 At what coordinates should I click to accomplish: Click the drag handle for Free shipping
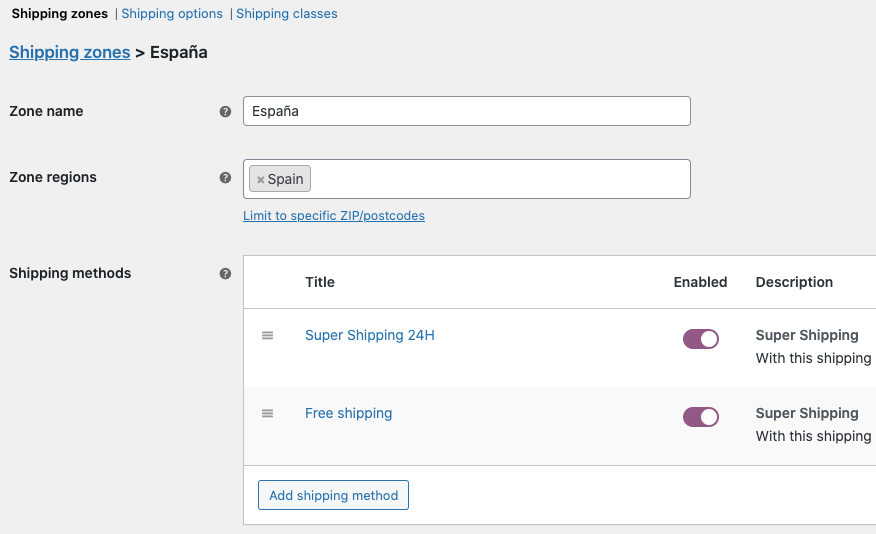[x=268, y=413]
